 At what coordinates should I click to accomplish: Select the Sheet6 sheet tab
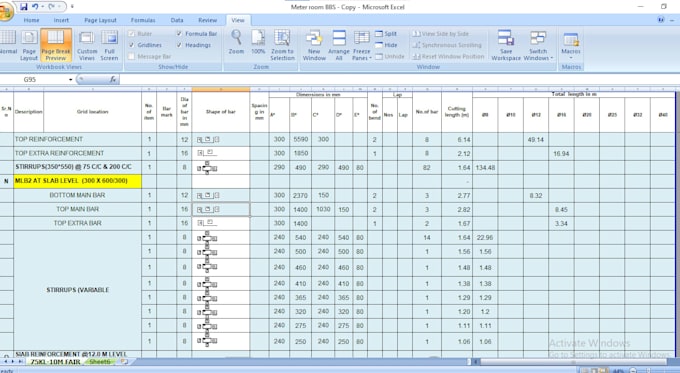100,362
